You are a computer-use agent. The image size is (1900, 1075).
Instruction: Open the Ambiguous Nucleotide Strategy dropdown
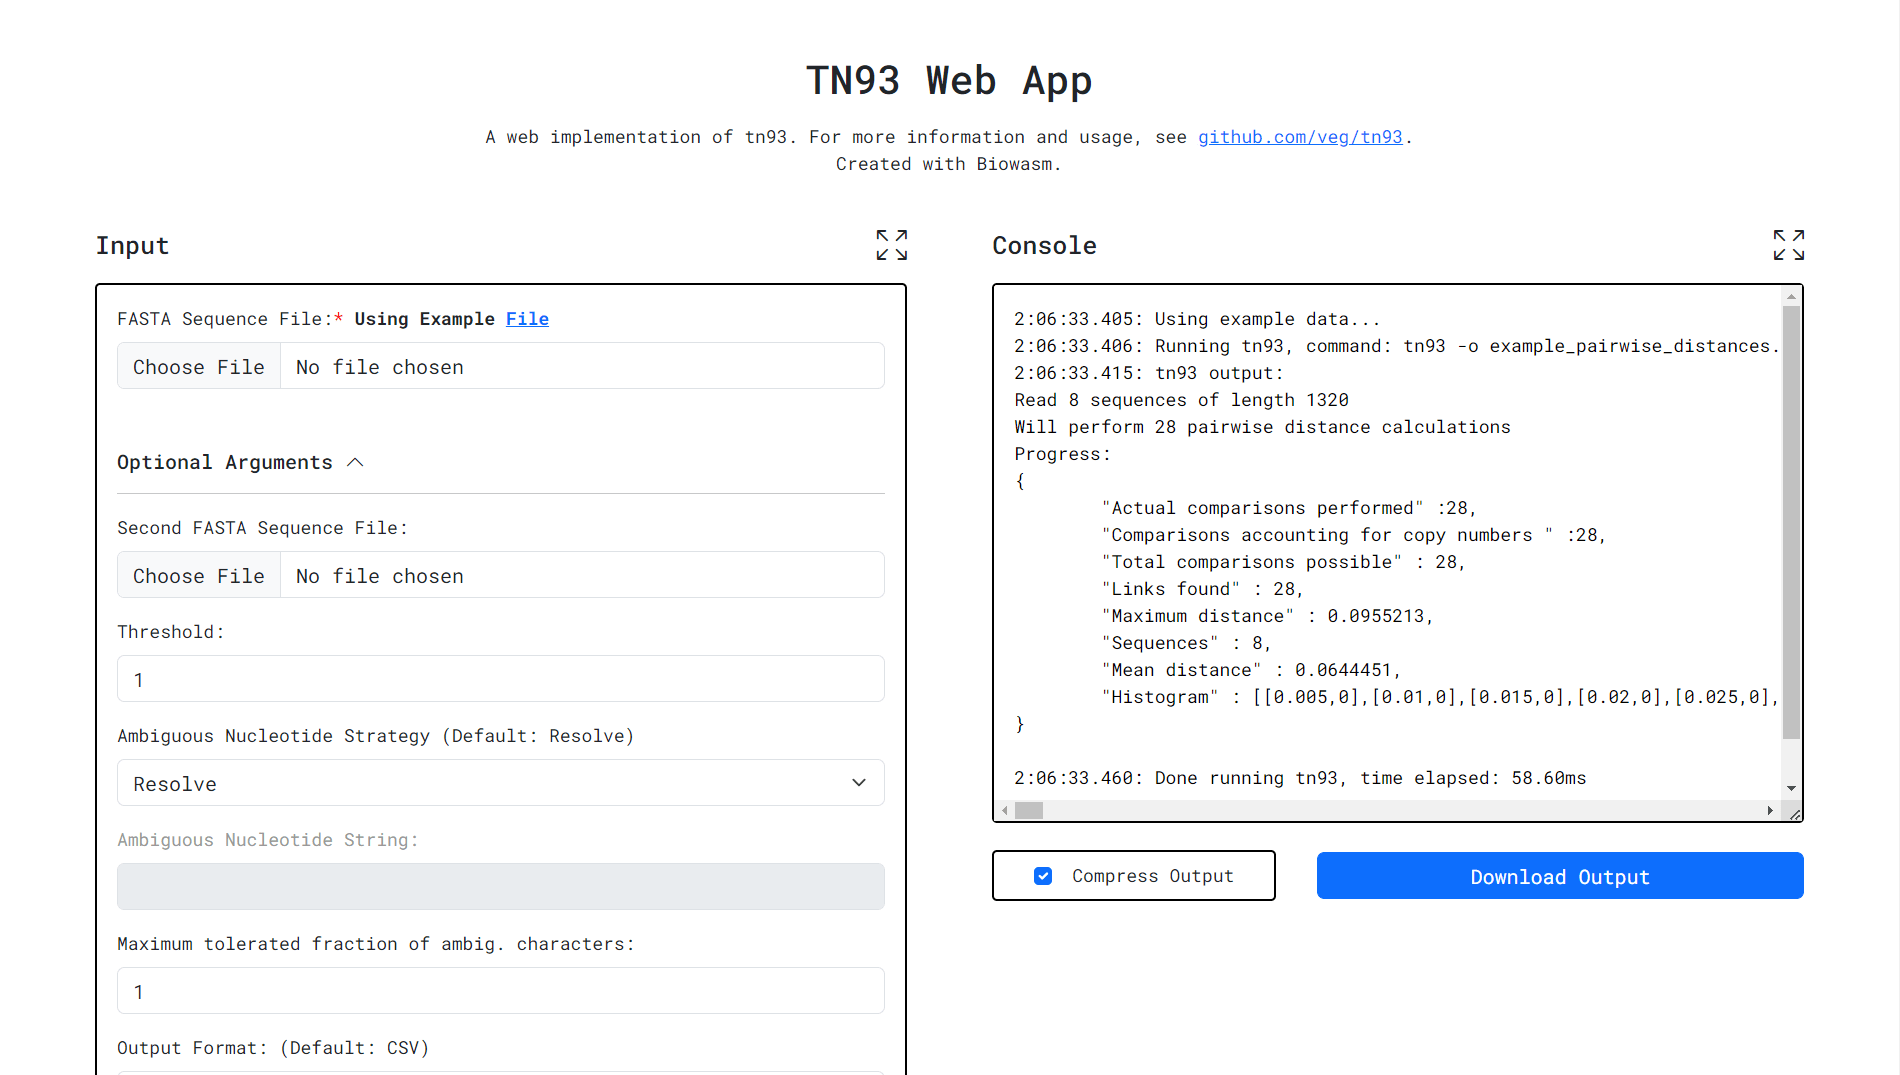[500, 783]
